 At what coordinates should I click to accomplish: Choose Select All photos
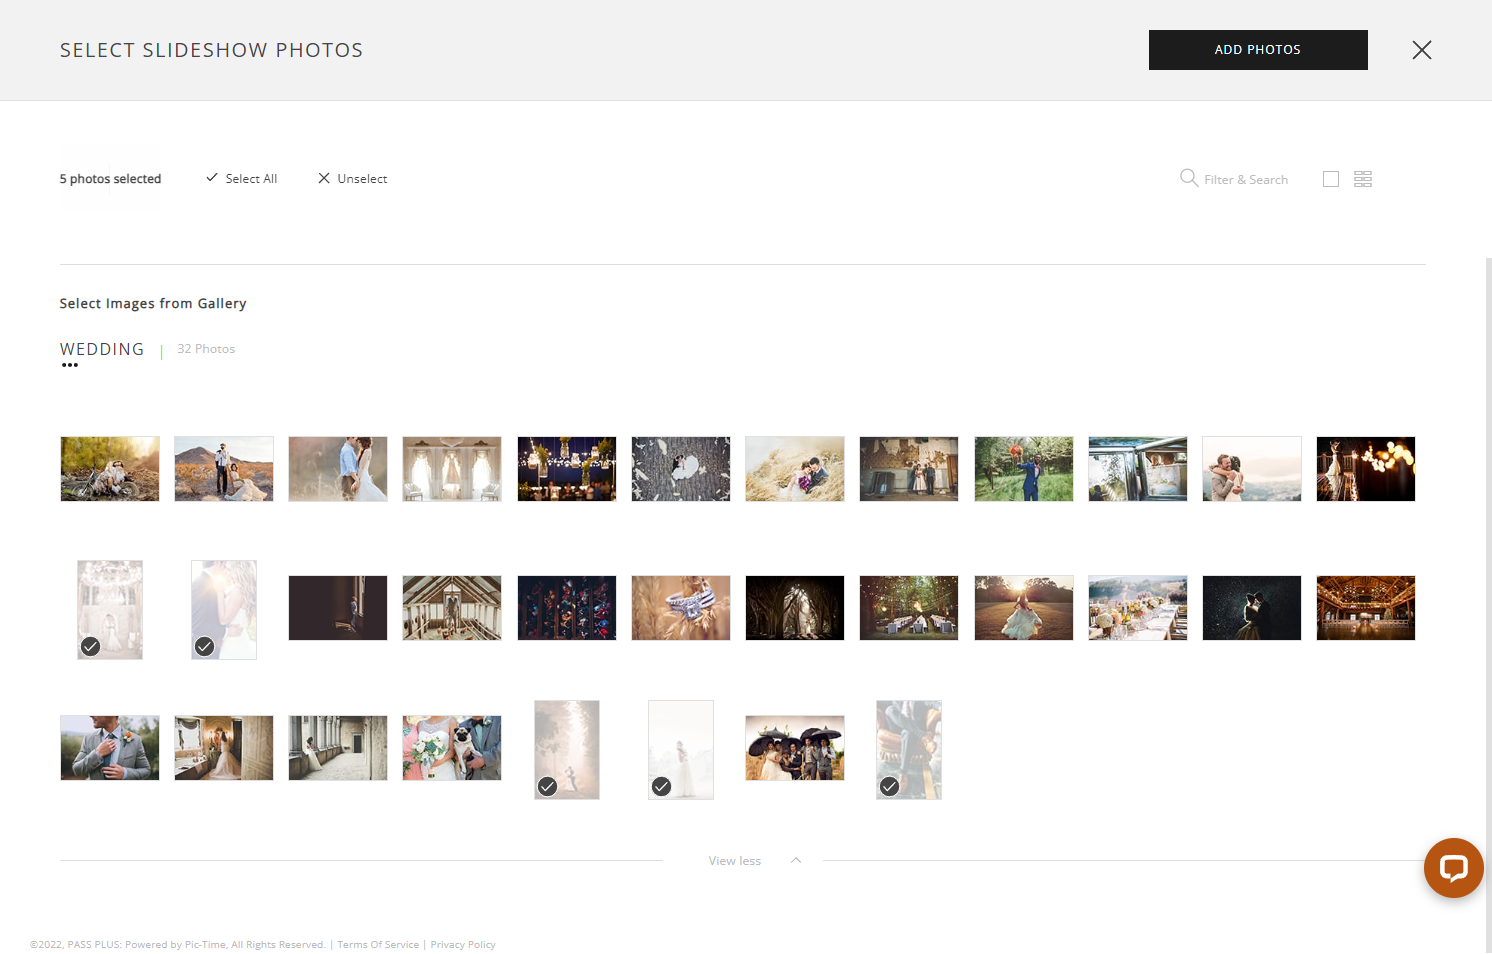[241, 178]
